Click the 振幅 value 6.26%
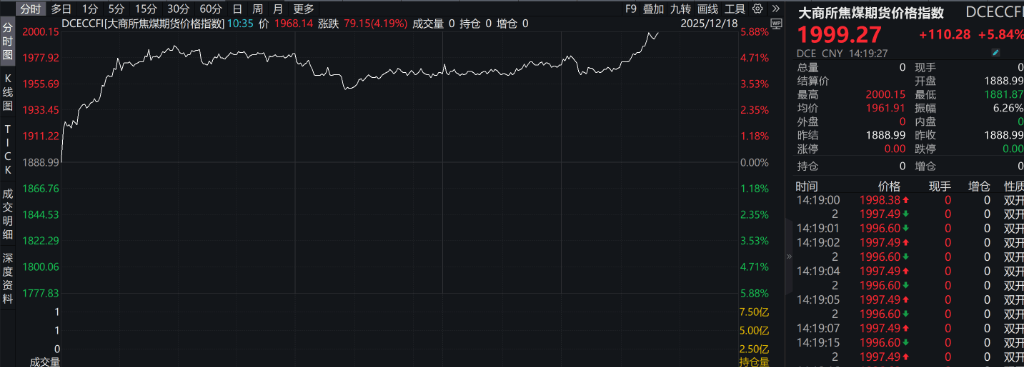Image resolution: width=1024 pixels, height=367 pixels. 1008,108
